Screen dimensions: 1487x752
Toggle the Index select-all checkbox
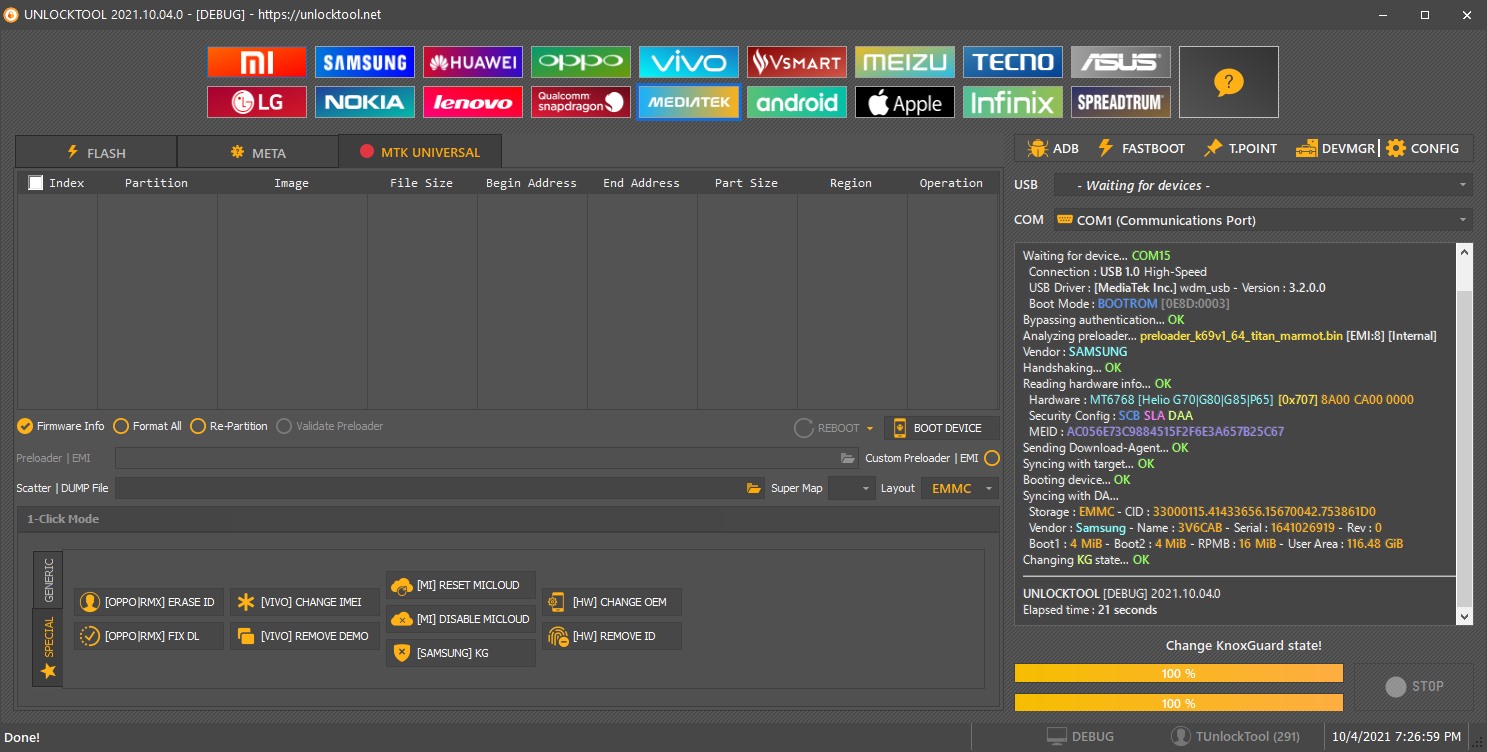[x=36, y=183]
